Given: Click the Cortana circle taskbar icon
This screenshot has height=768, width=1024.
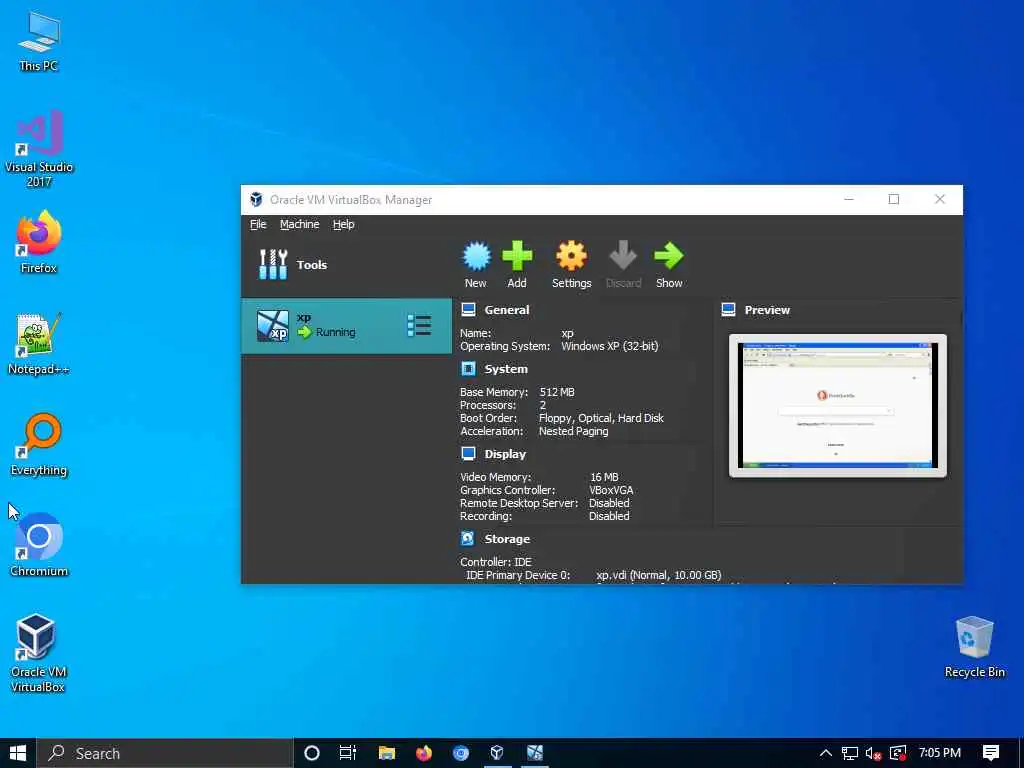Looking at the screenshot, I should (x=312, y=753).
